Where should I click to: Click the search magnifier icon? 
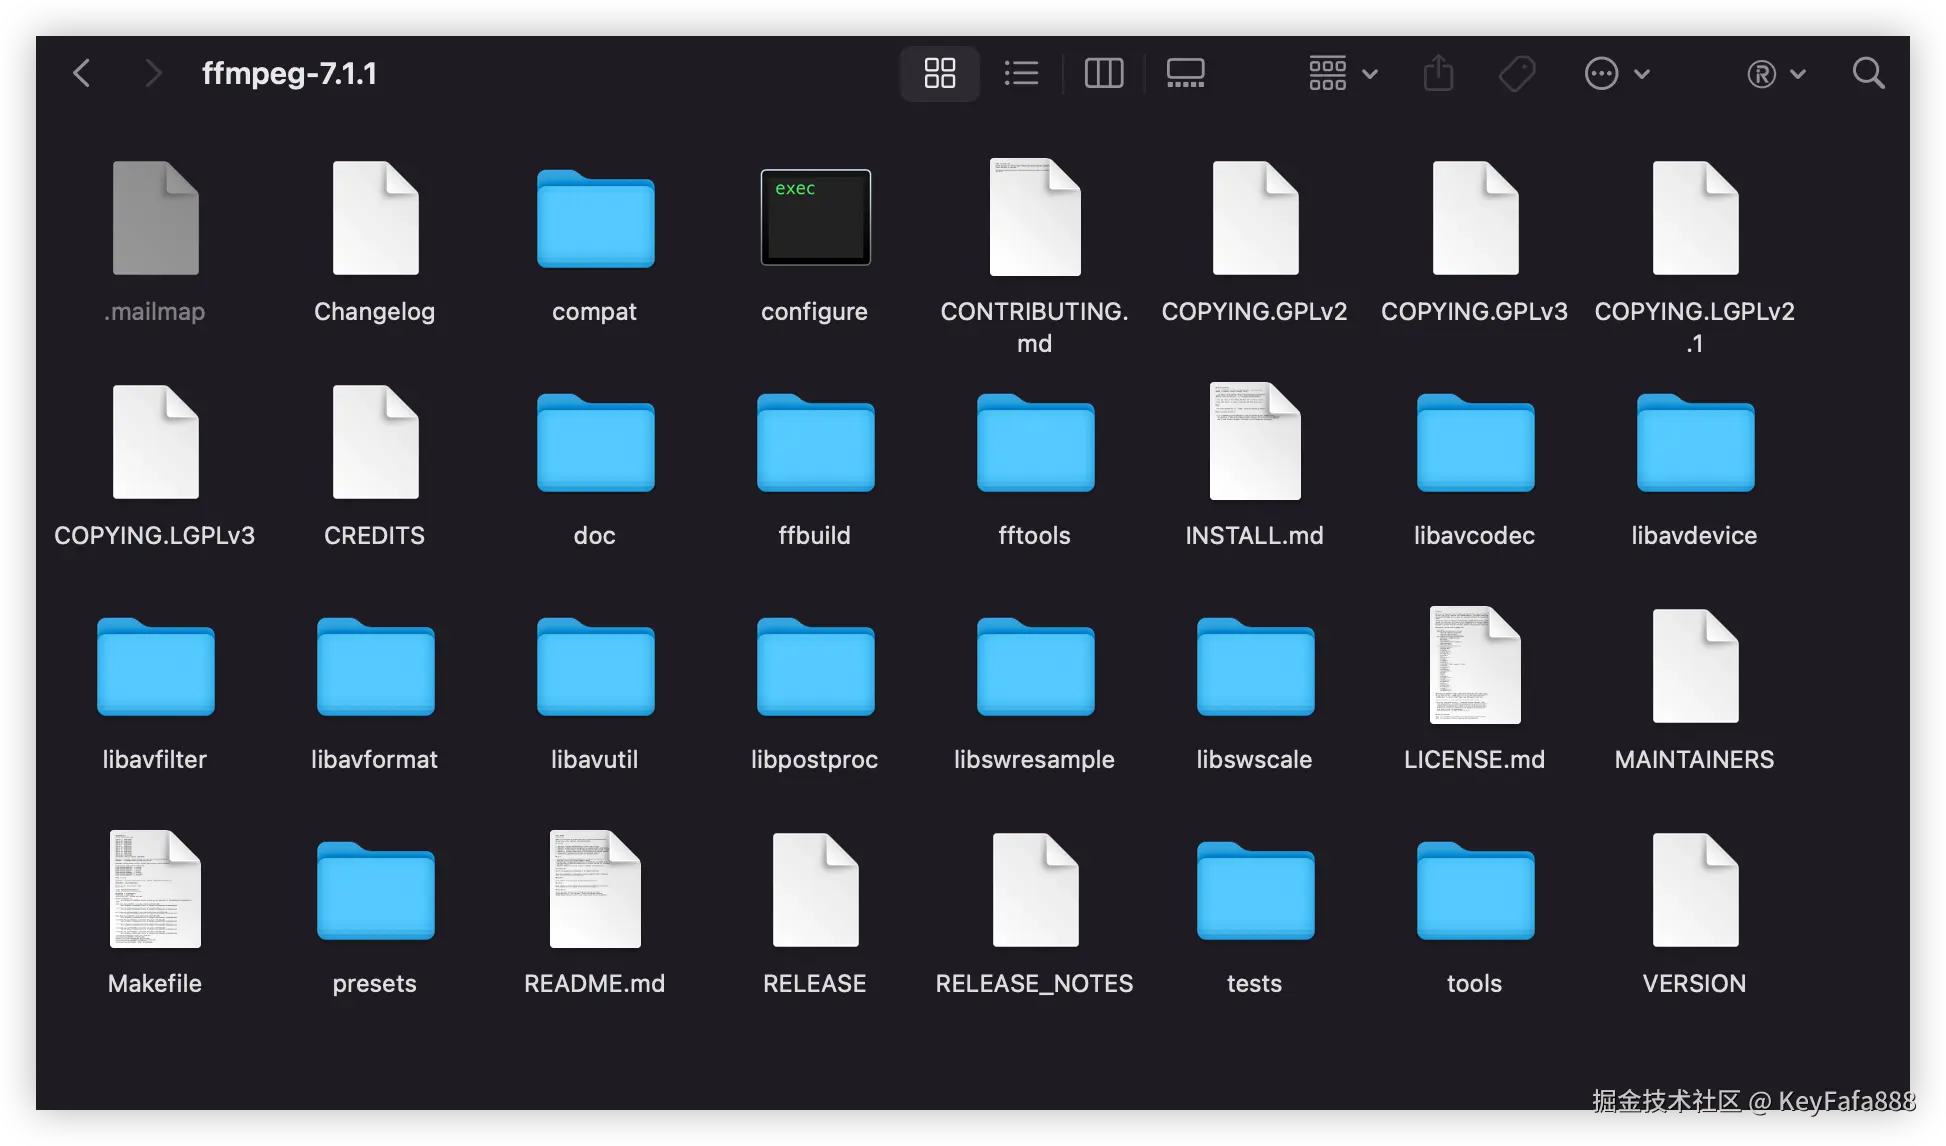(x=1868, y=73)
